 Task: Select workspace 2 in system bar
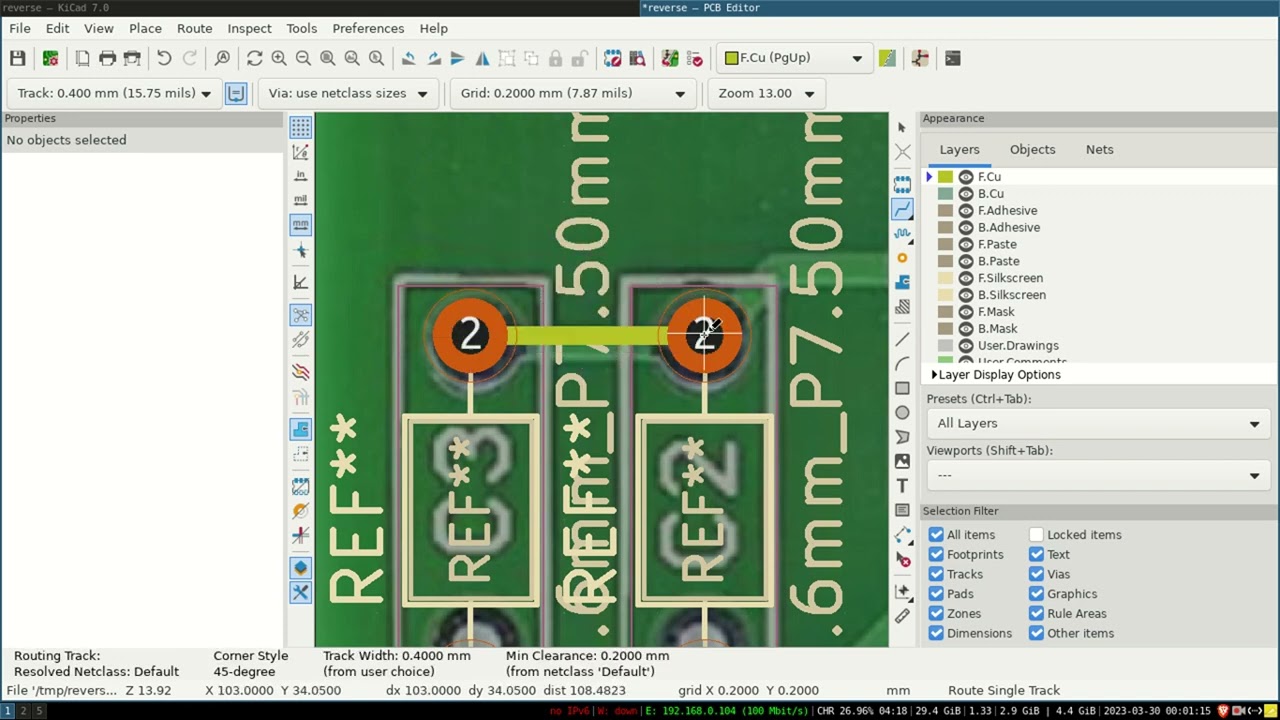point(23,711)
